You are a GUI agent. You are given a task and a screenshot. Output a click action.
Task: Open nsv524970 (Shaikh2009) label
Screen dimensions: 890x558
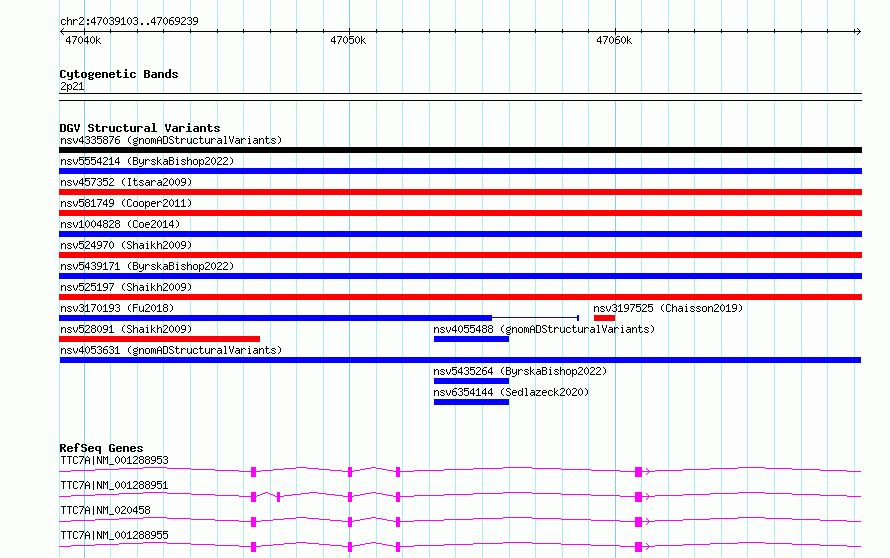(x=126, y=245)
